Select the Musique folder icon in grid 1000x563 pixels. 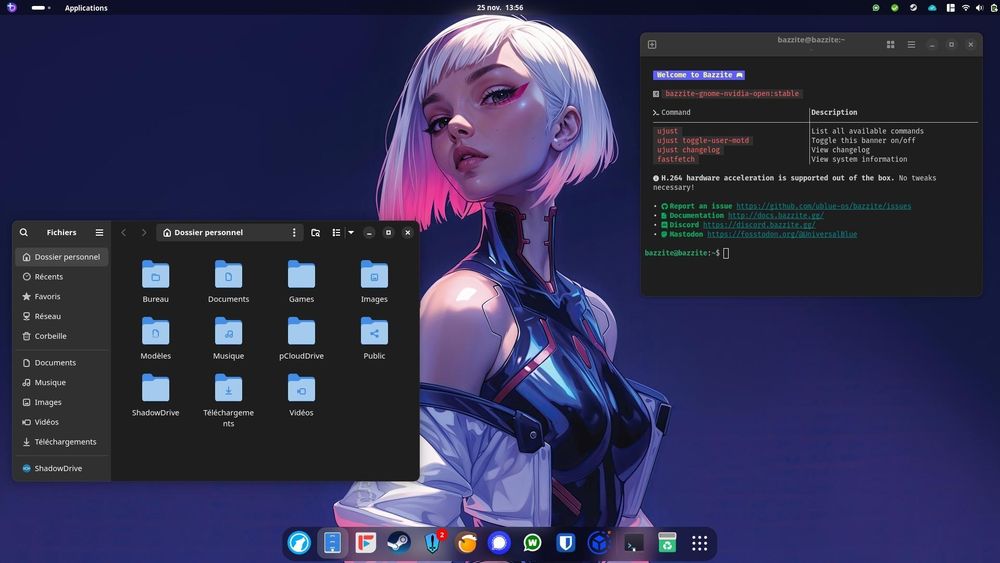[228, 331]
